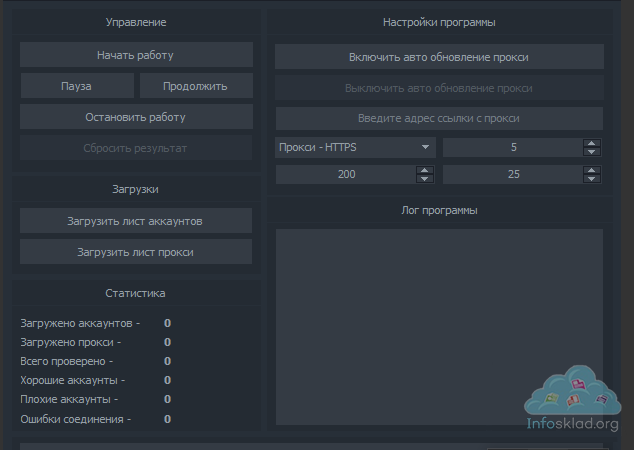Decrease the spinner value showing 25
The width and height of the screenshot is (634, 450).
[592, 180]
